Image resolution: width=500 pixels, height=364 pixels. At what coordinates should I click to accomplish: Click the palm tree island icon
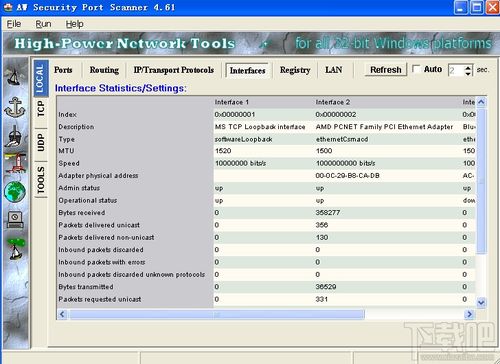pos(15,249)
